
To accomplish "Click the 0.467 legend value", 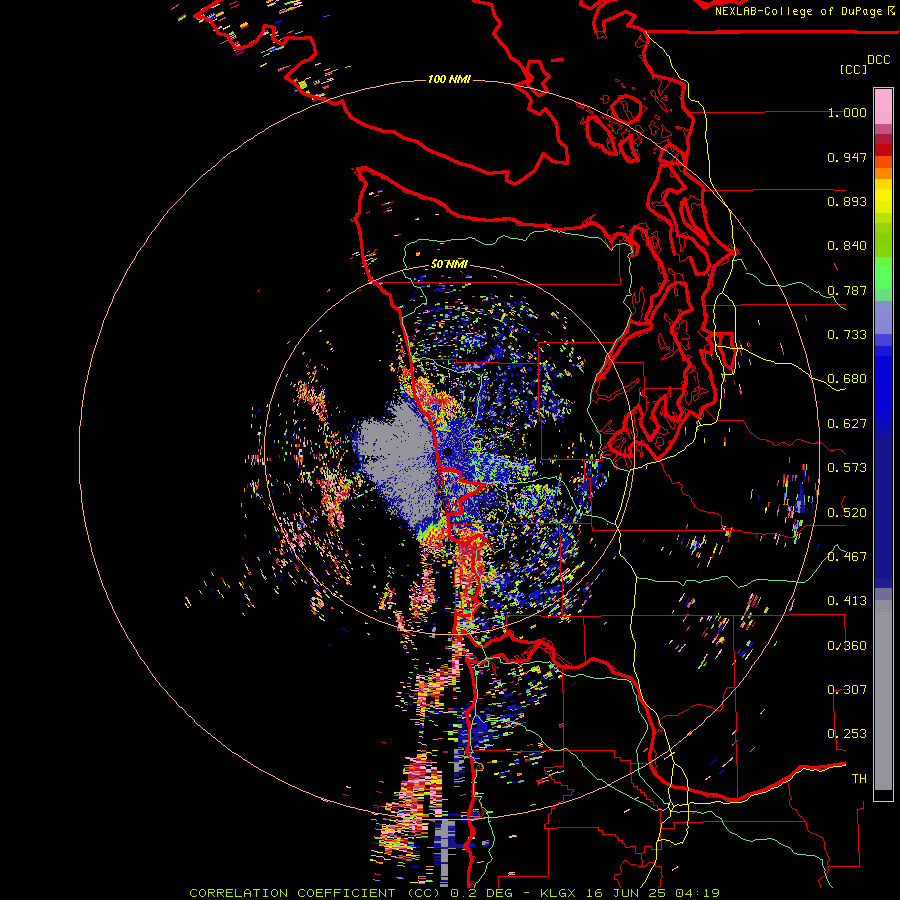I will coord(847,556).
